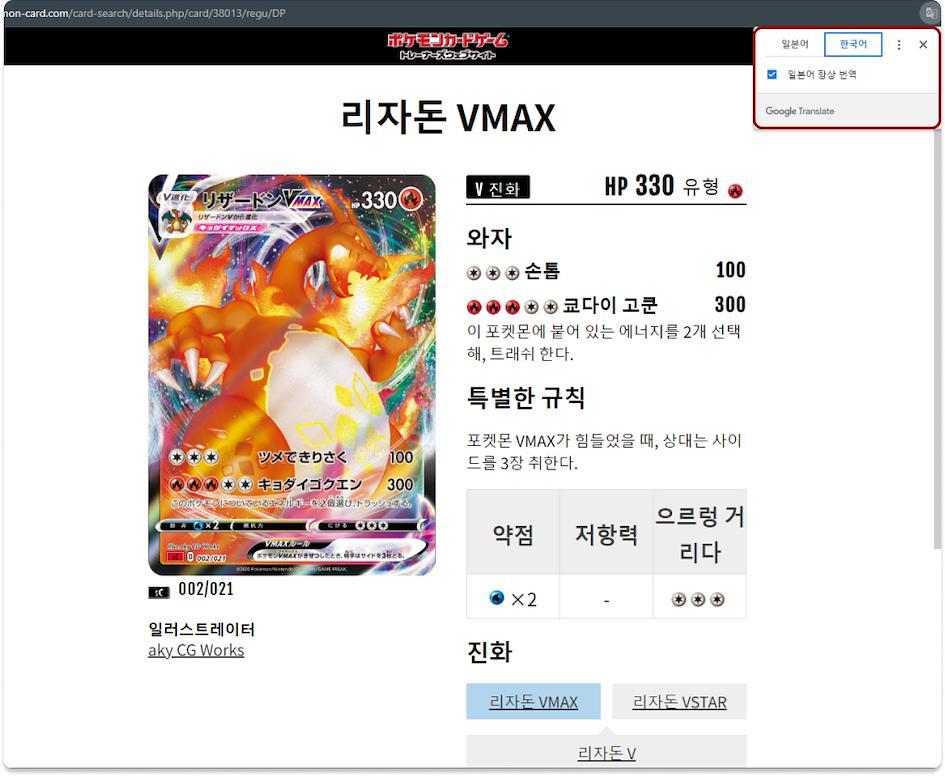Click the '손톱' attack name
Image resolution: width=945 pixels, height=776 pixels.
[x=542, y=271]
